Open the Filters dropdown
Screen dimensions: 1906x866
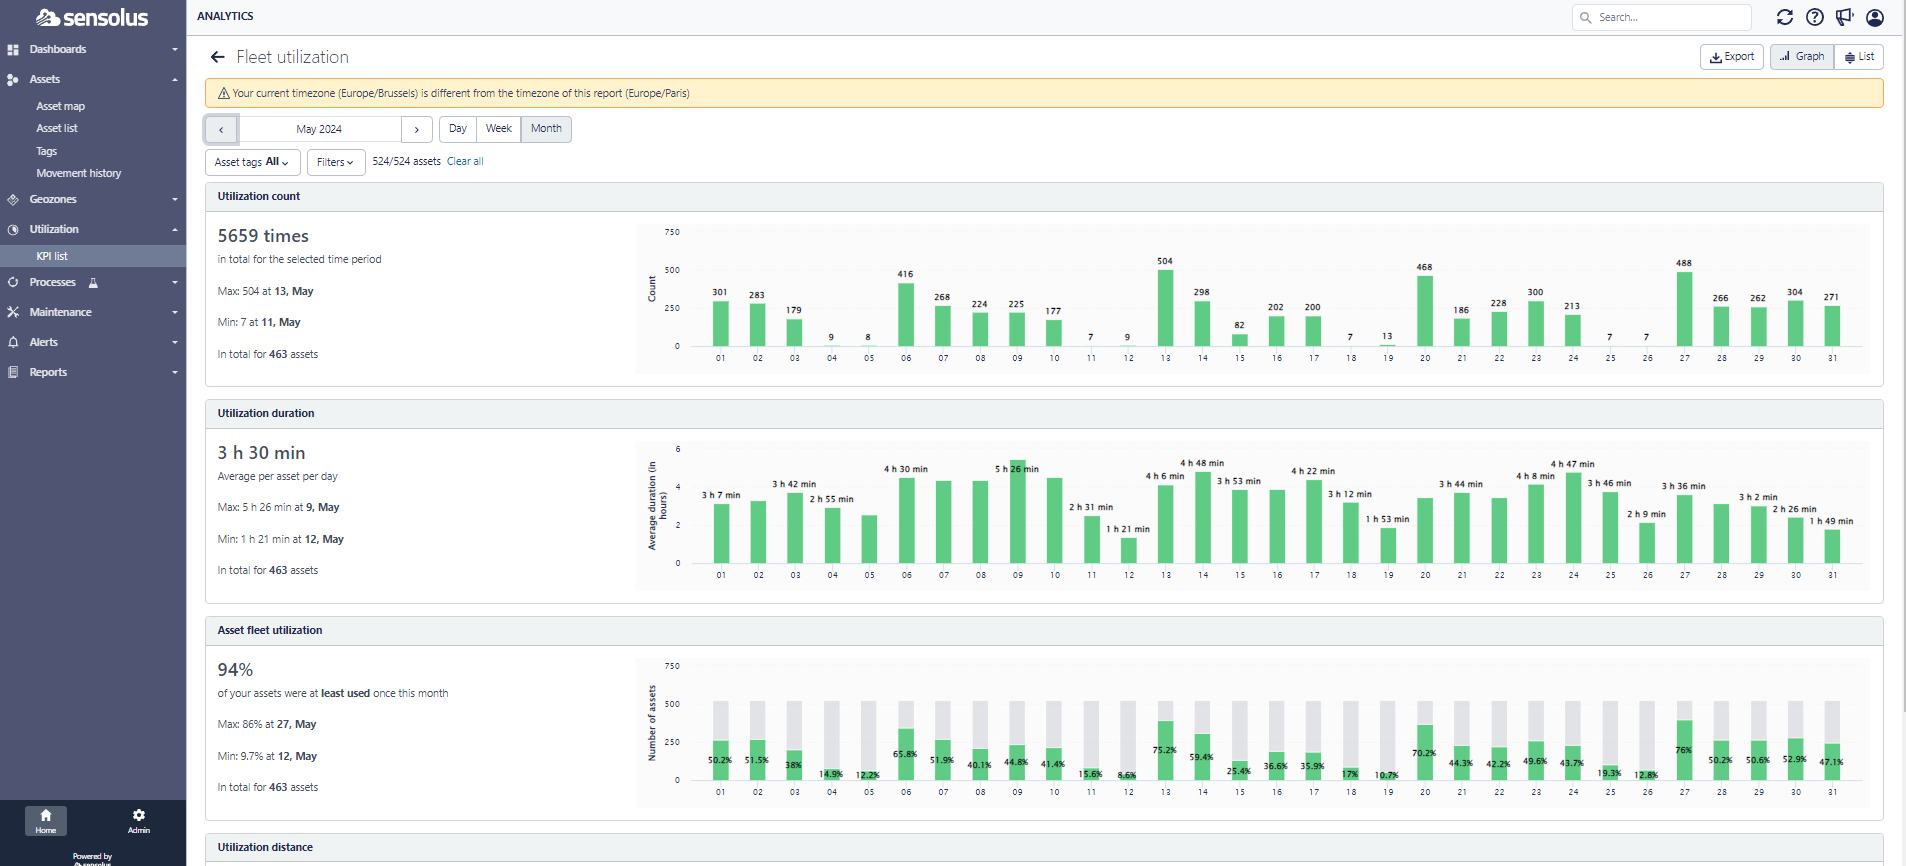[x=335, y=162]
